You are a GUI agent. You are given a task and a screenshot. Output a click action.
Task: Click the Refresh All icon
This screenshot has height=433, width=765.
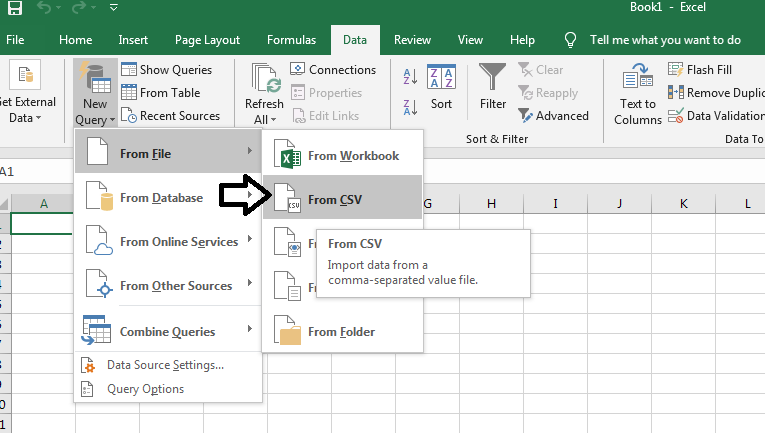[x=265, y=78]
